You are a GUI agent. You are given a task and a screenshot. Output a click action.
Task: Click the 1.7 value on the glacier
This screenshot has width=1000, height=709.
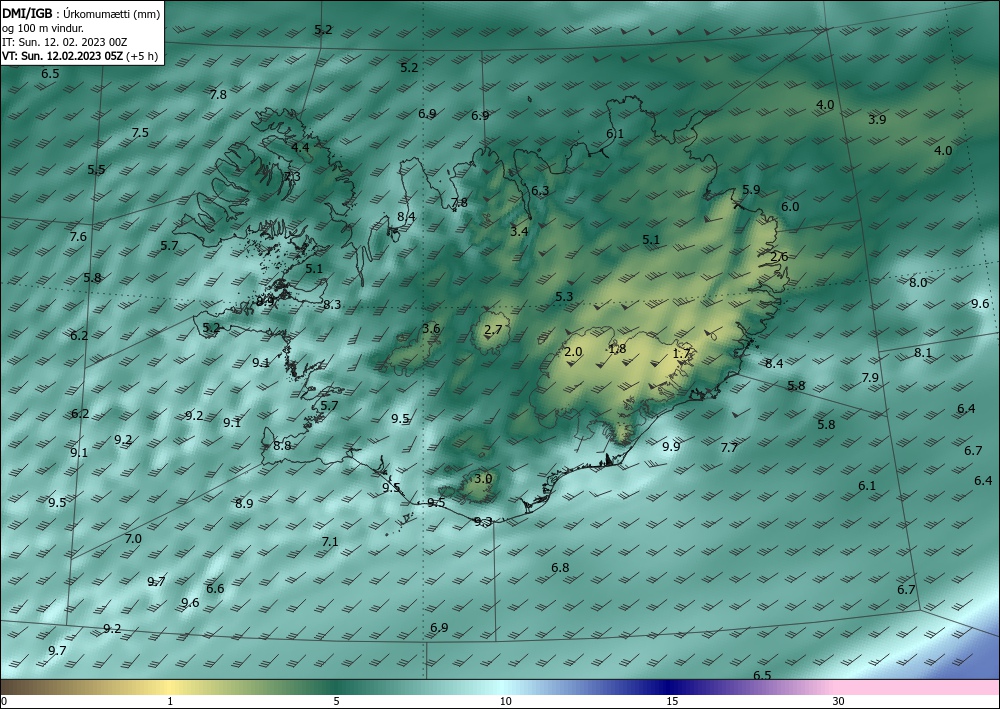(x=682, y=353)
